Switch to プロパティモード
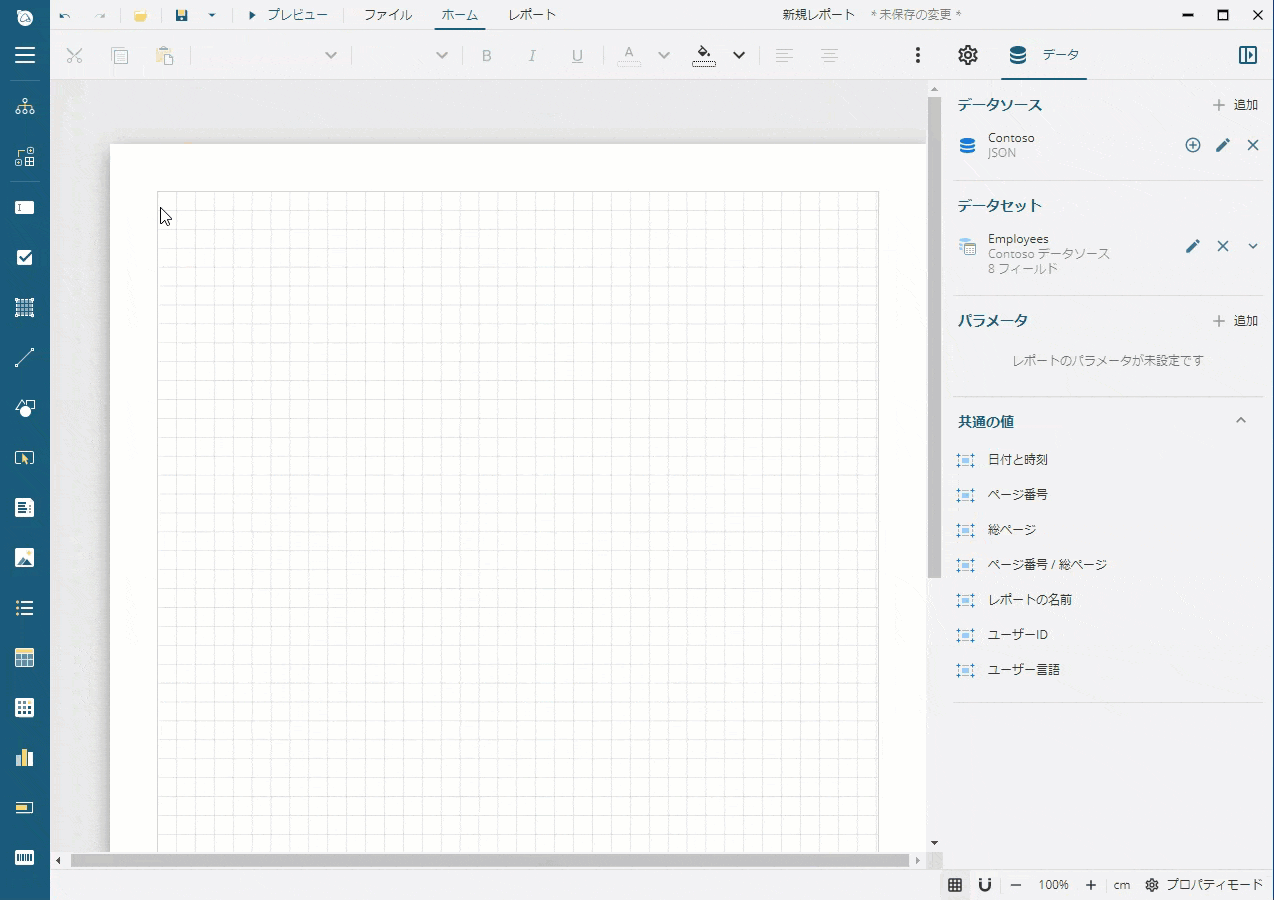This screenshot has width=1274, height=900. click(x=1214, y=885)
